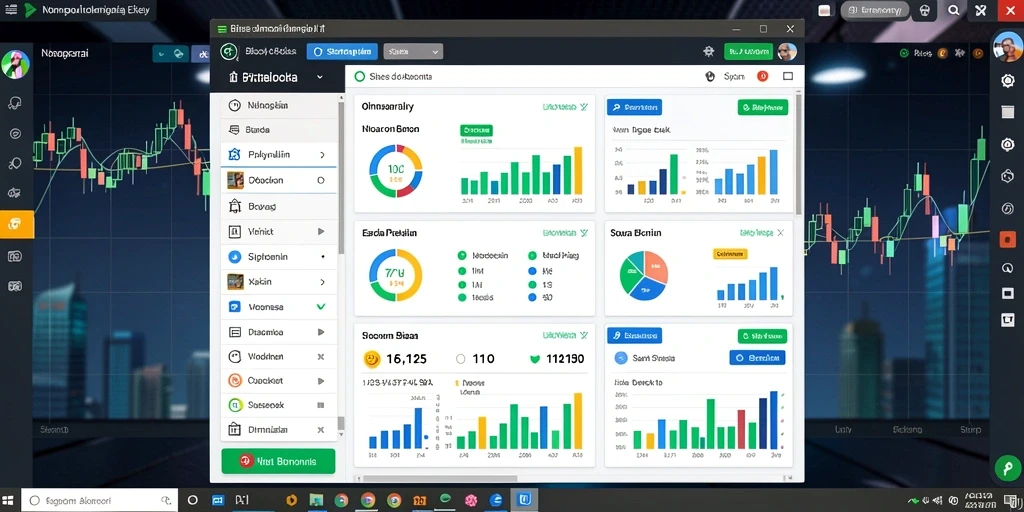Click the Windows taskbar search box
The image size is (1024, 512).
[99, 501]
